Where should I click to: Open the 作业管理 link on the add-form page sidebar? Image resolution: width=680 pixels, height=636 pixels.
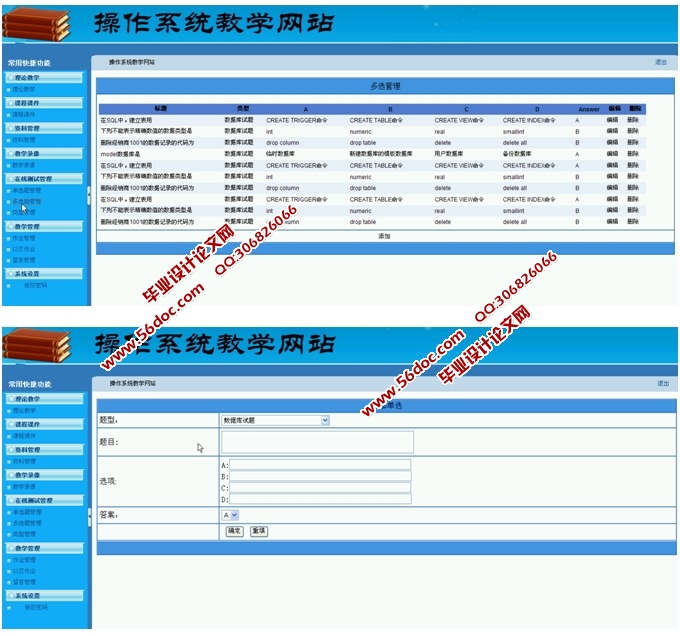point(24,560)
